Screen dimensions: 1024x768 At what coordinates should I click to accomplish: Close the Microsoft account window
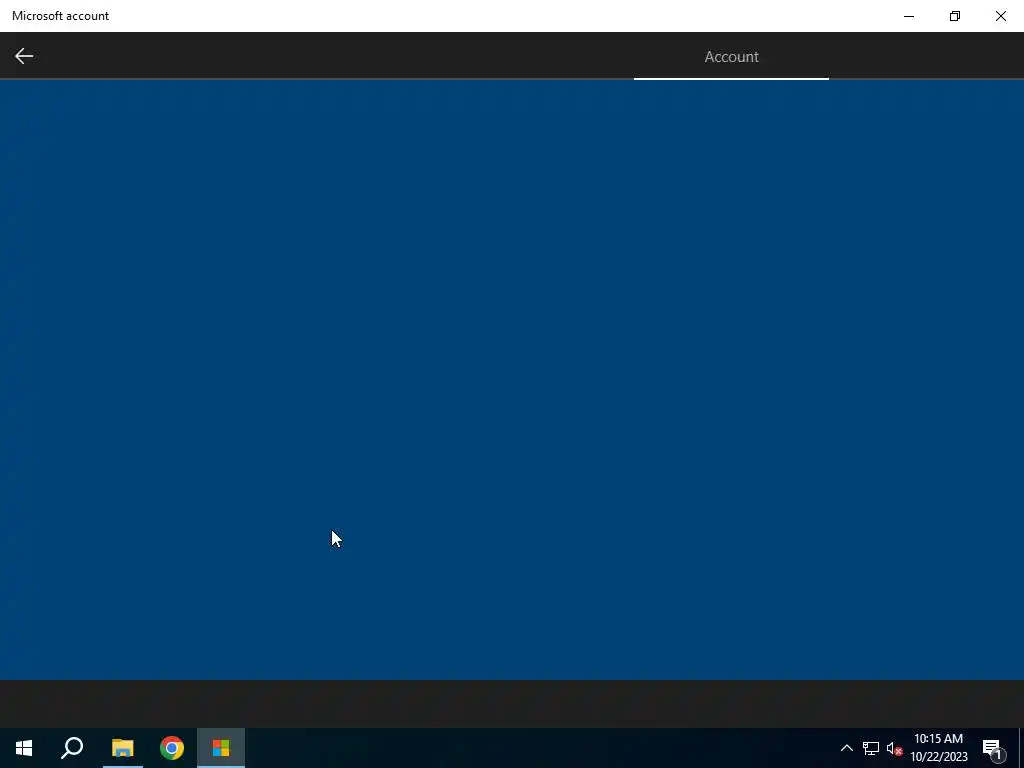point(1000,16)
